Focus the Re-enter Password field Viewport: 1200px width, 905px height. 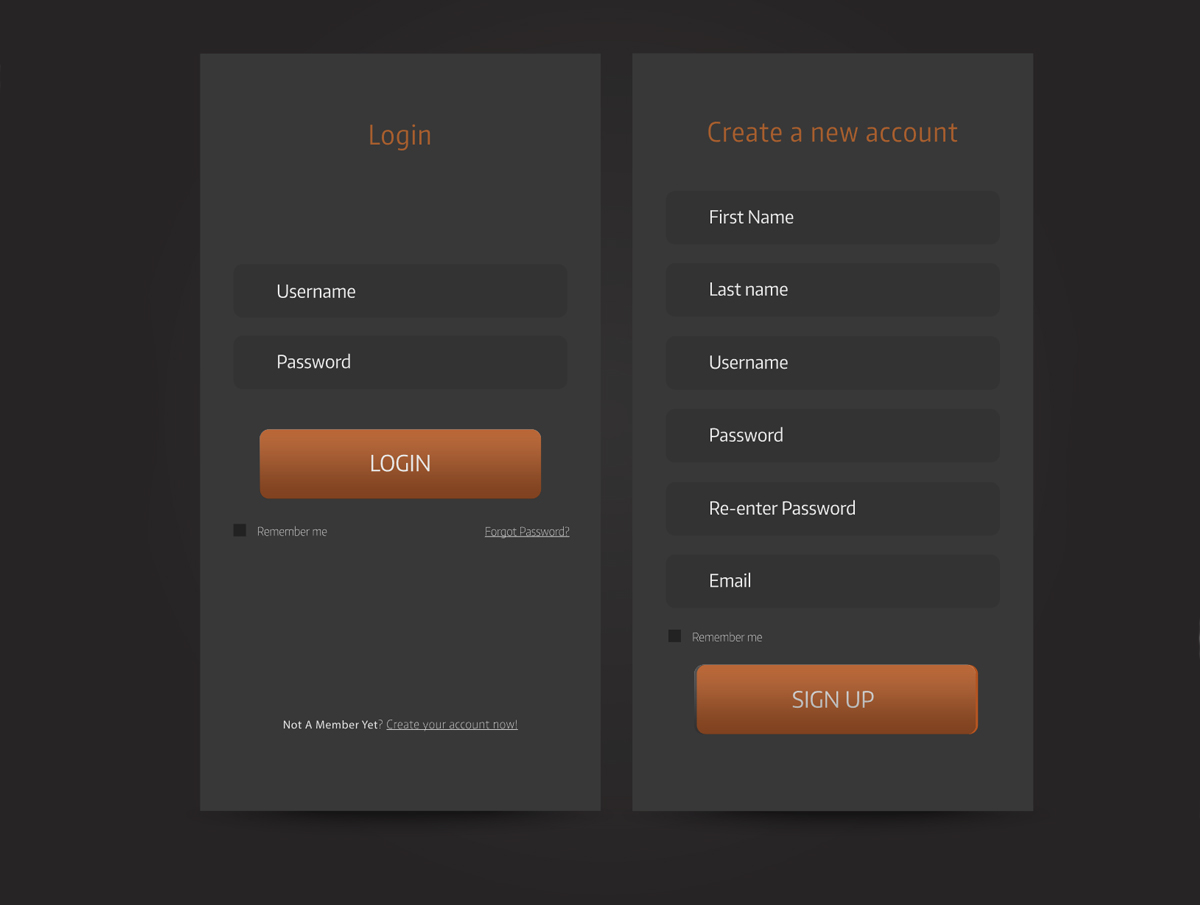click(833, 509)
